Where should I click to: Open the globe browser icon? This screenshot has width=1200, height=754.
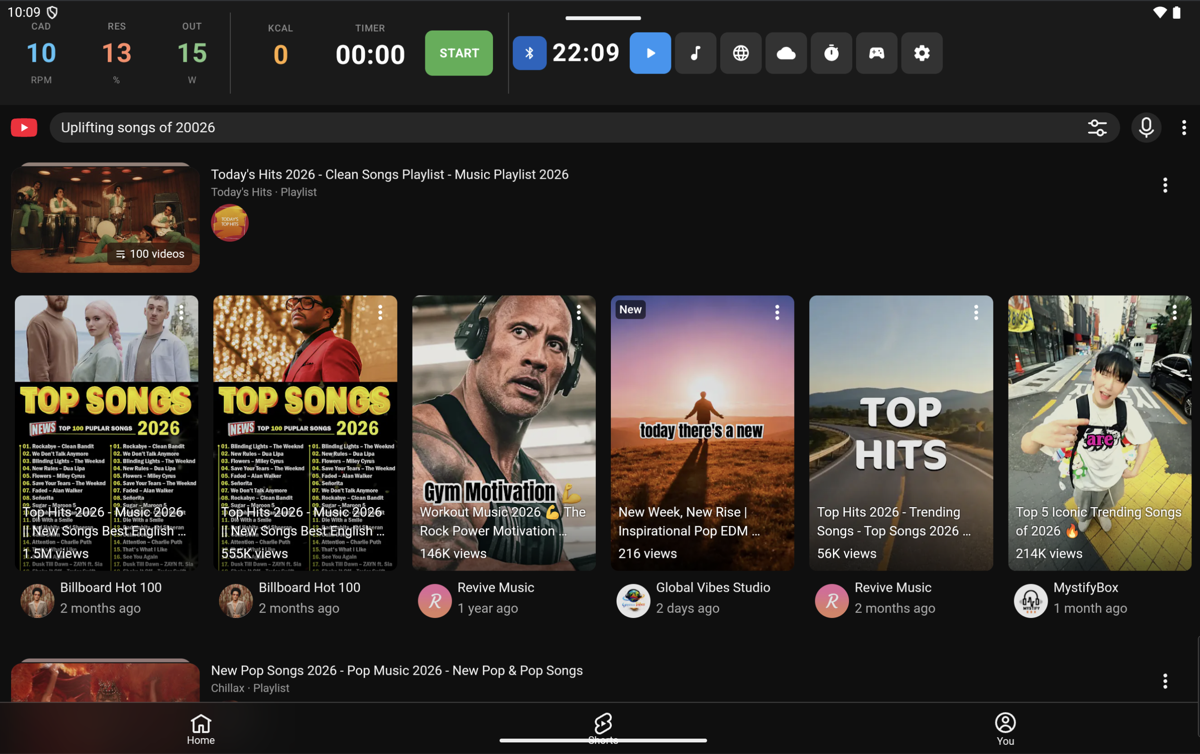(740, 53)
